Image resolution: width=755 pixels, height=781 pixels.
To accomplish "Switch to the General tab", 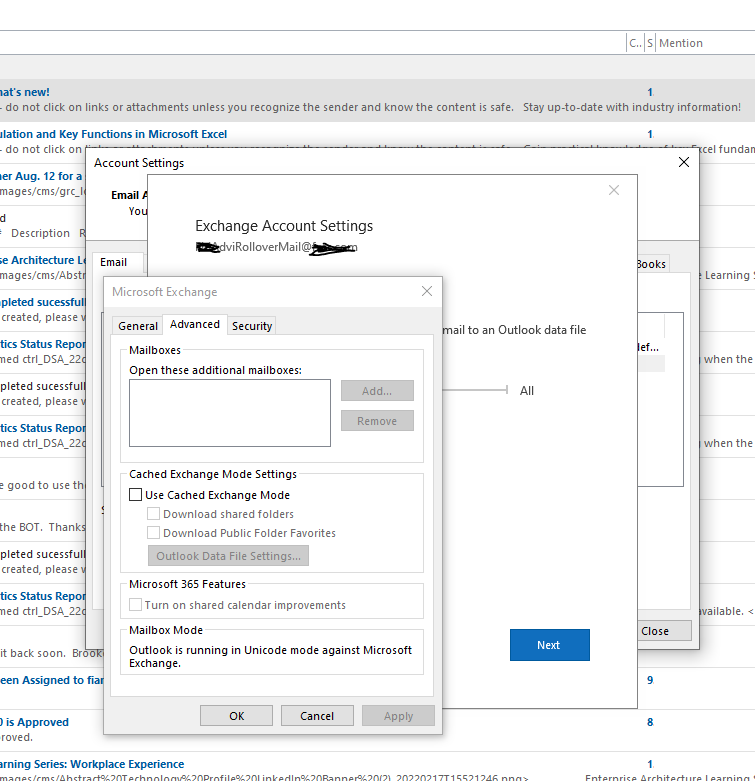I will point(138,326).
